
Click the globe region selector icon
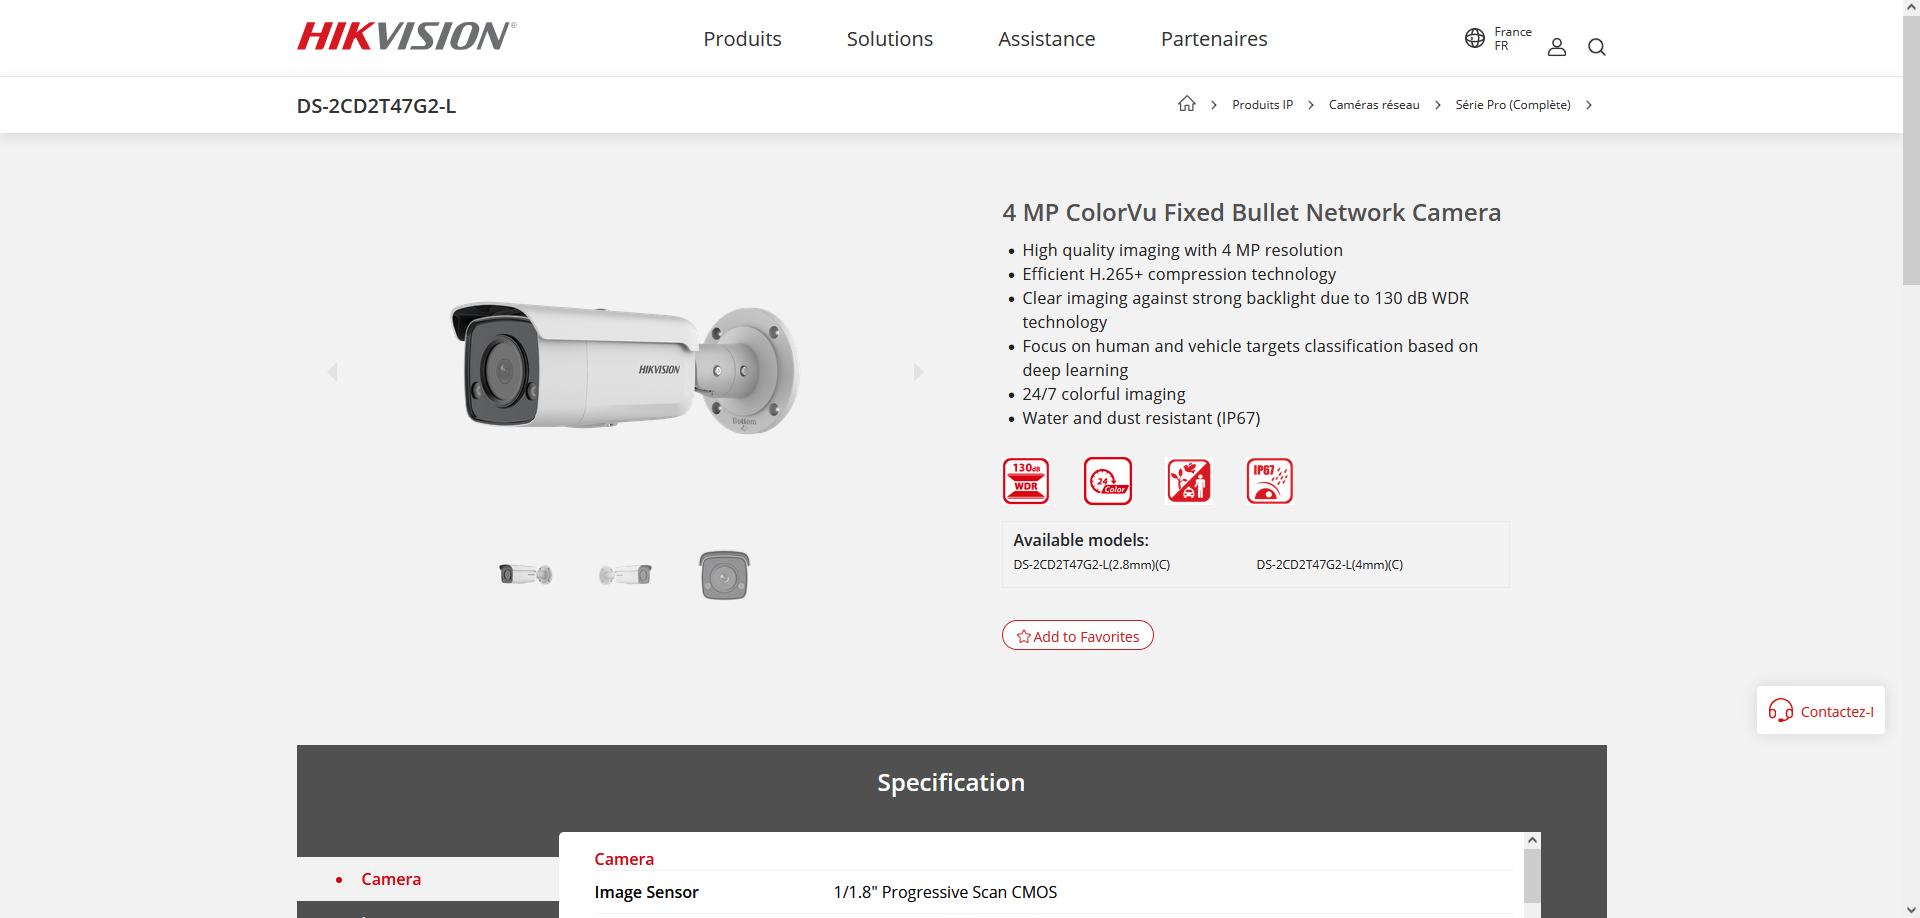point(1474,38)
